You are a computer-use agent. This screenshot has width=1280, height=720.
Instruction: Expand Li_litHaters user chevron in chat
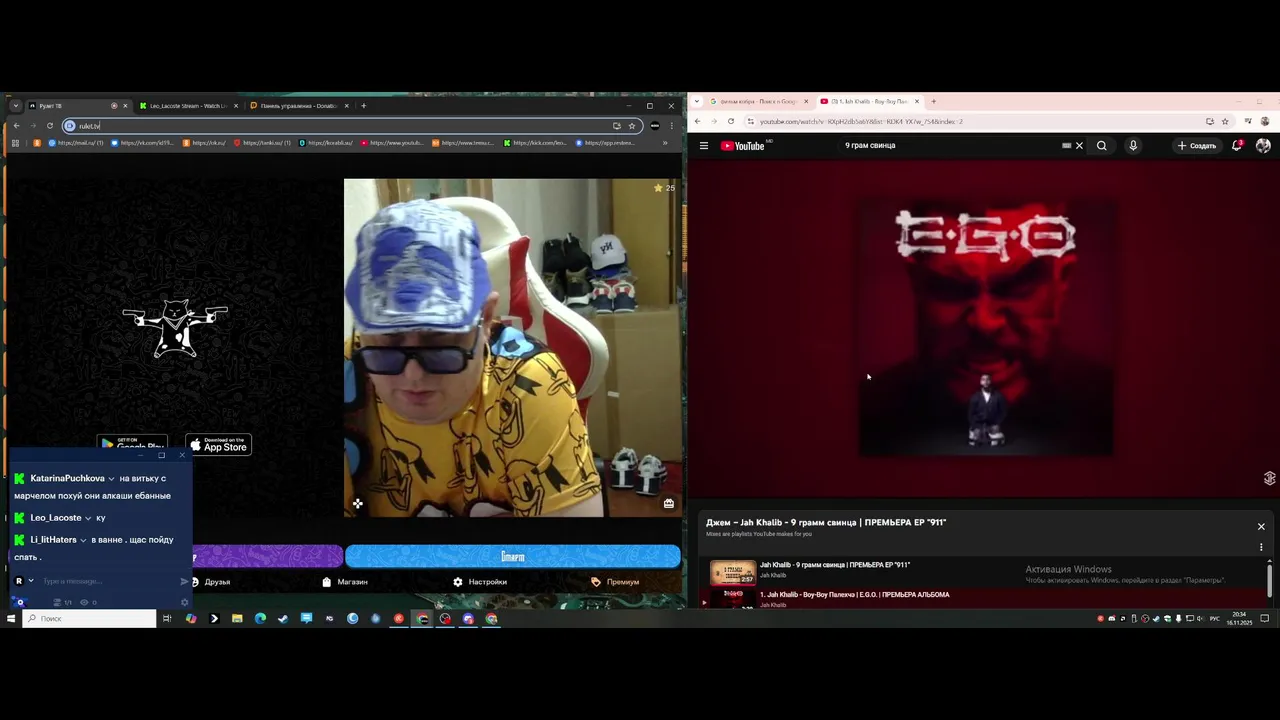click(83, 540)
